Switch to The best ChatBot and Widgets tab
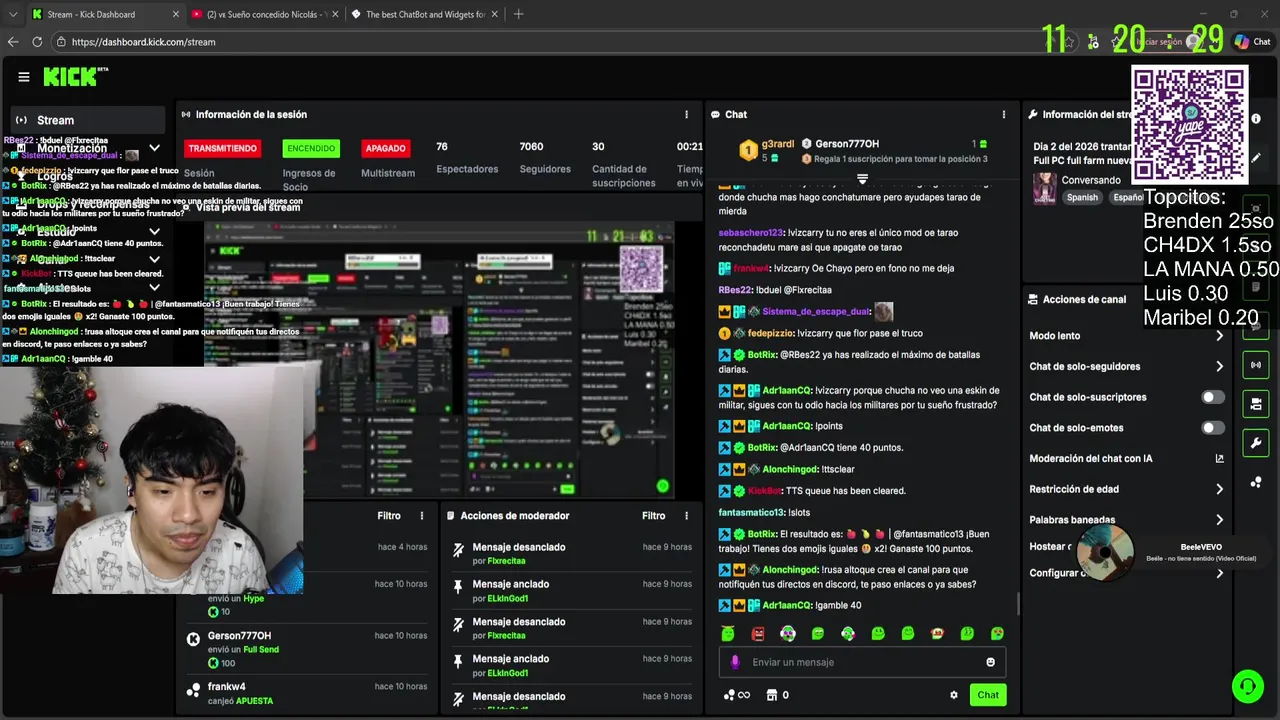The height and width of the screenshot is (720, 1280). coord(425,14)
